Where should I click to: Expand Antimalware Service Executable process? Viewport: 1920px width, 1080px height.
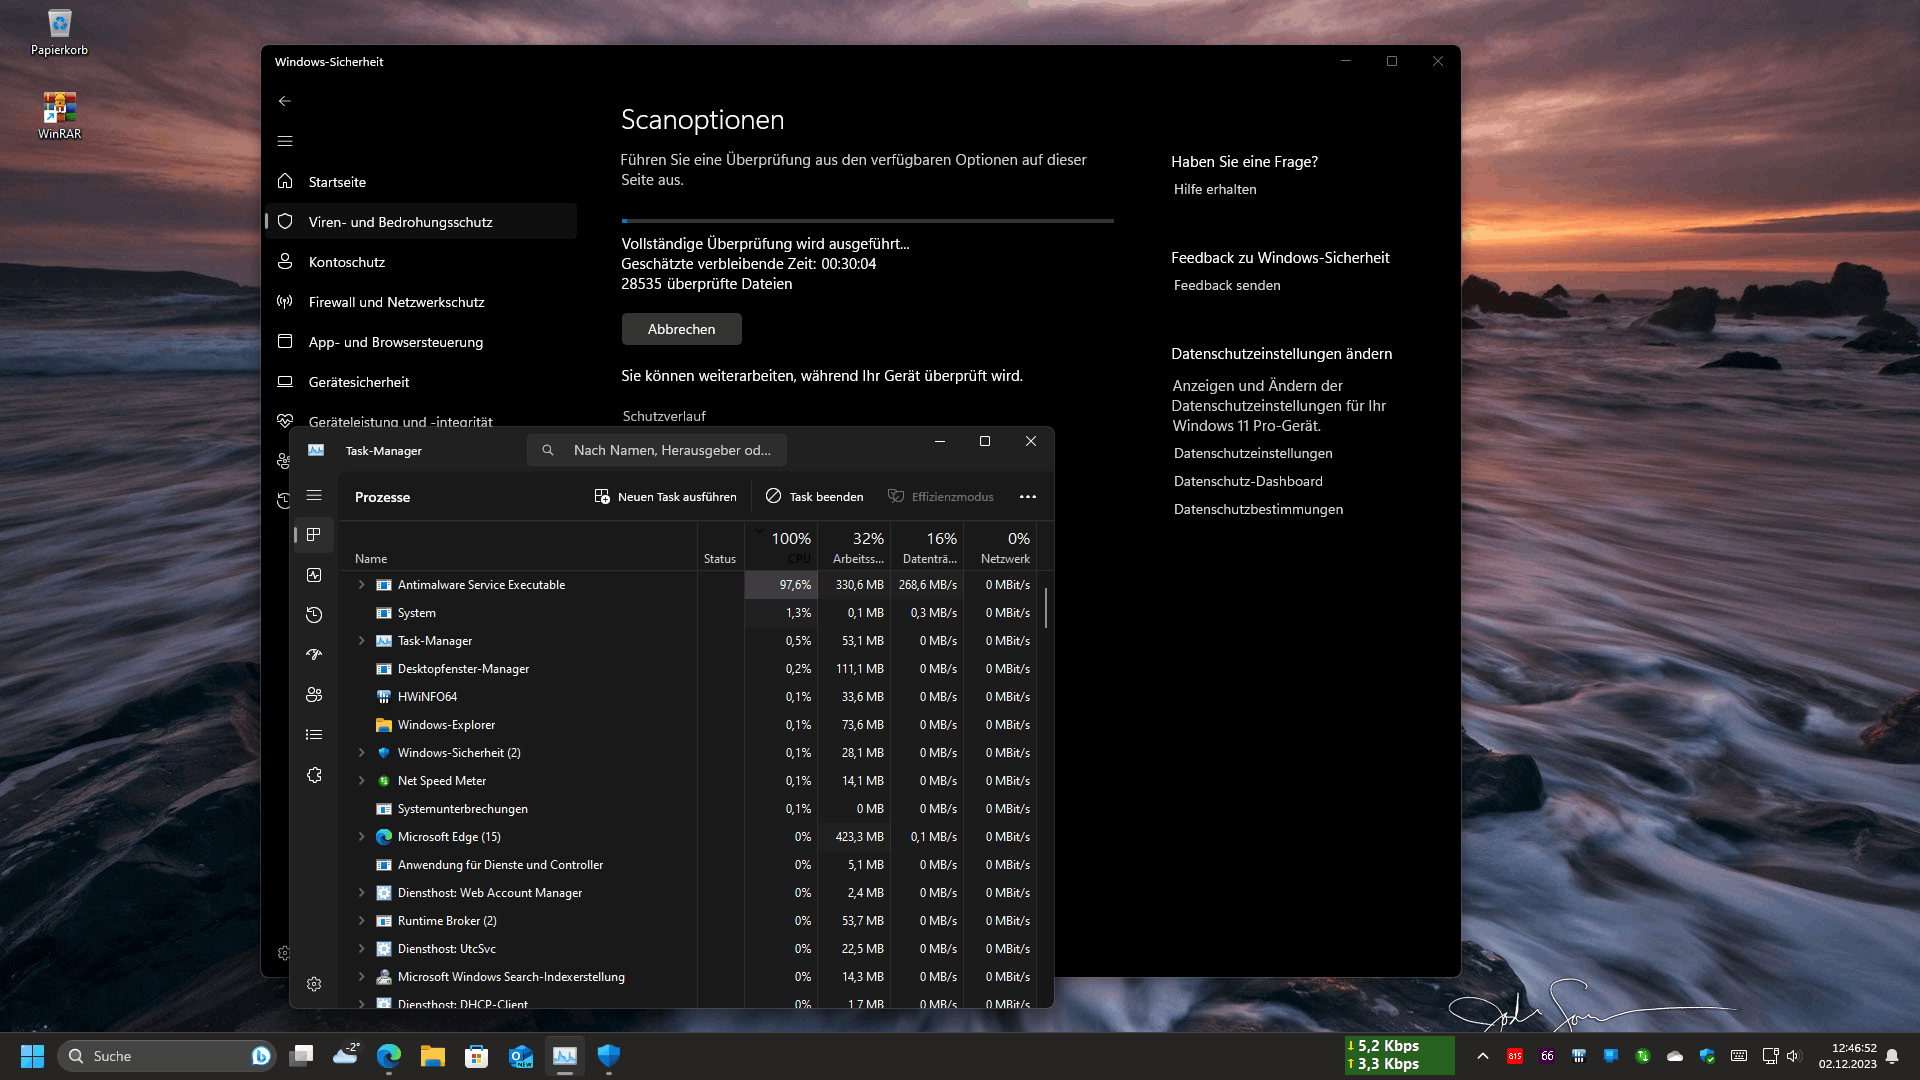click(x=362, y=585)
